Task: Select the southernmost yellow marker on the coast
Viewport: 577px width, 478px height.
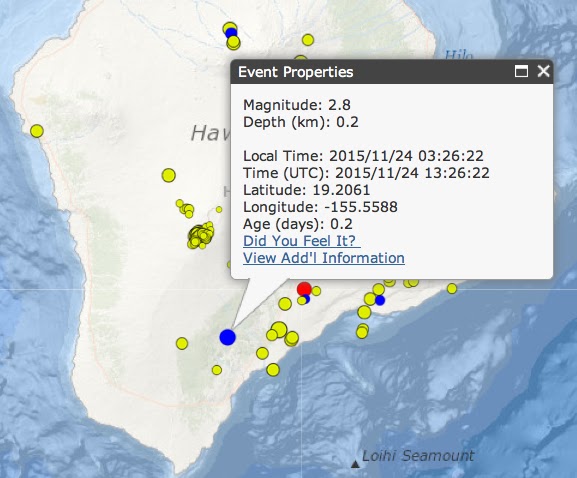Action: tap(273, 370)
